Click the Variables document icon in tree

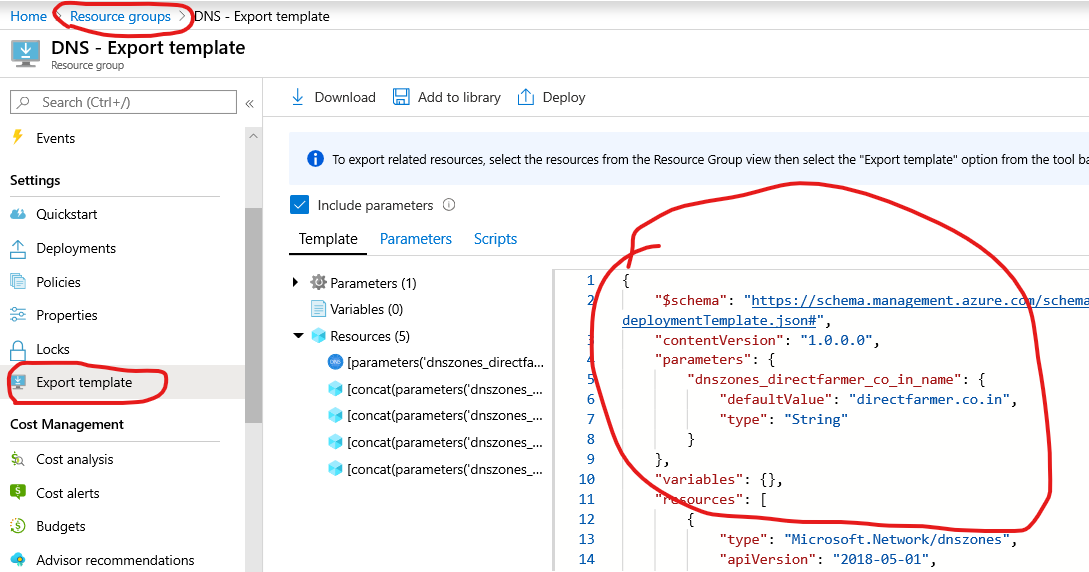point(318,309)
